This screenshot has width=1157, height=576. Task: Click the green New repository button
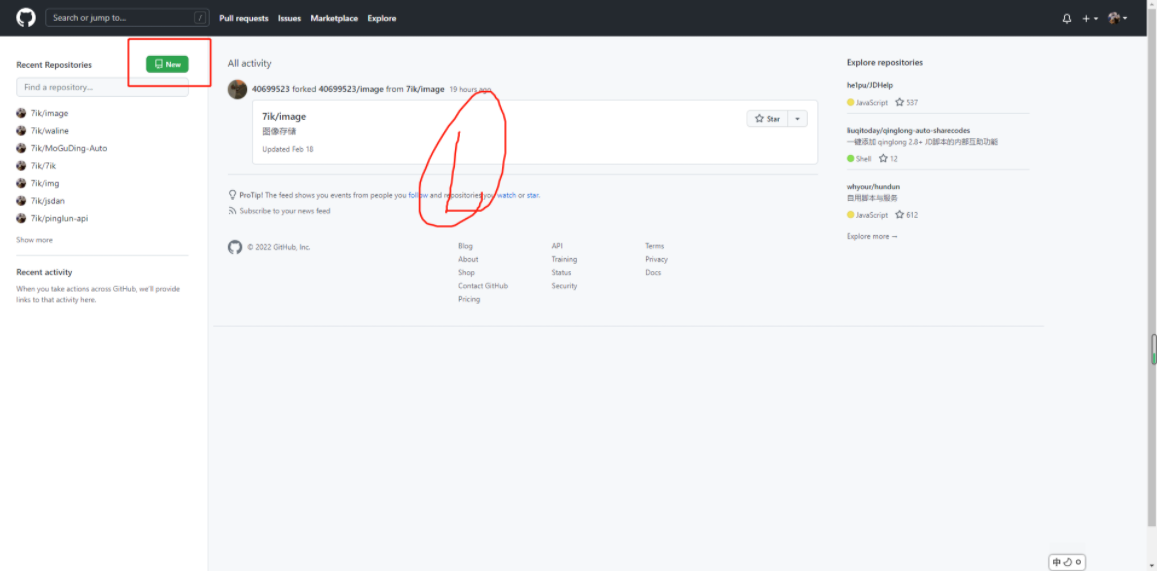pos(167,64)
